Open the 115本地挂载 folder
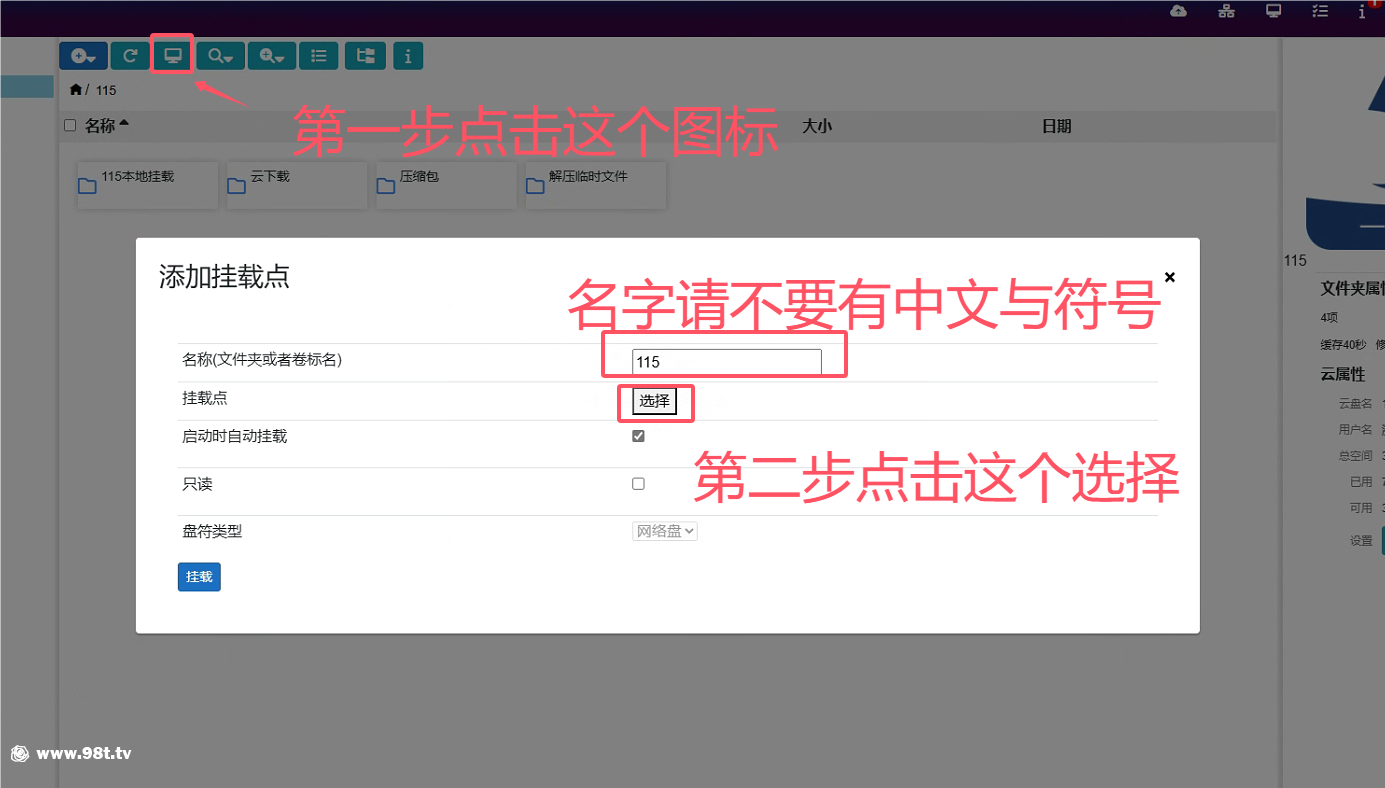The width and height of the screenshot is (1385, 788). (x=147, y=185)
